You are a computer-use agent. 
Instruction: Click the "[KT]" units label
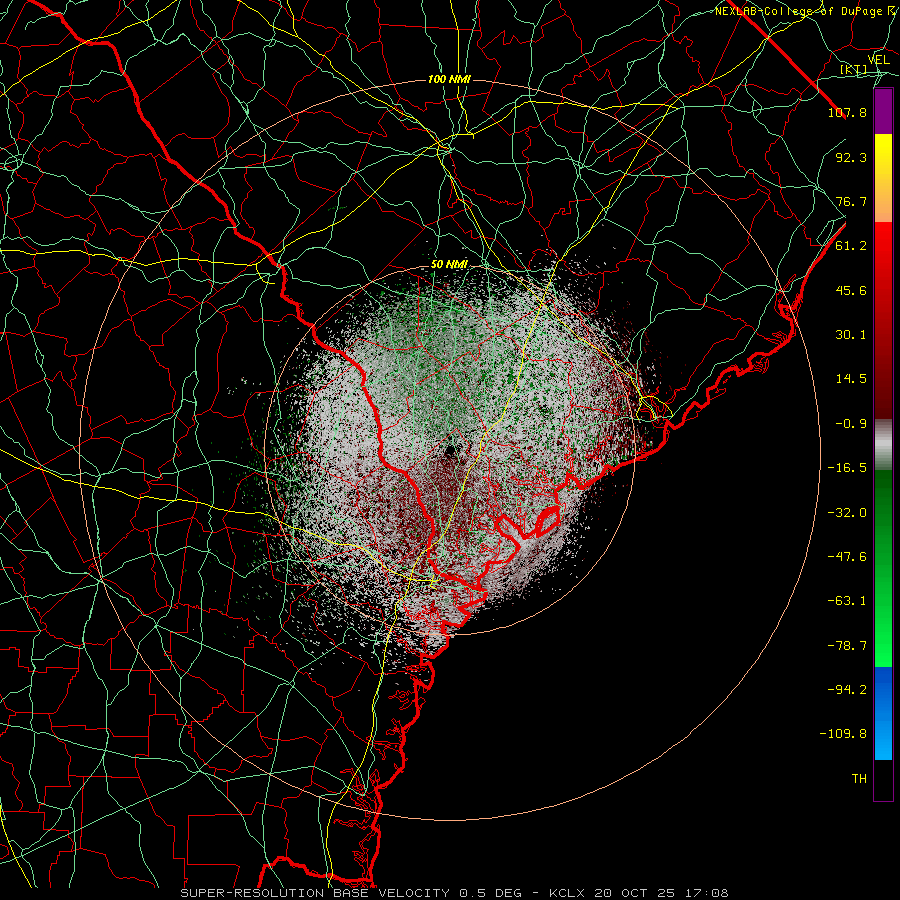[853, 70]
